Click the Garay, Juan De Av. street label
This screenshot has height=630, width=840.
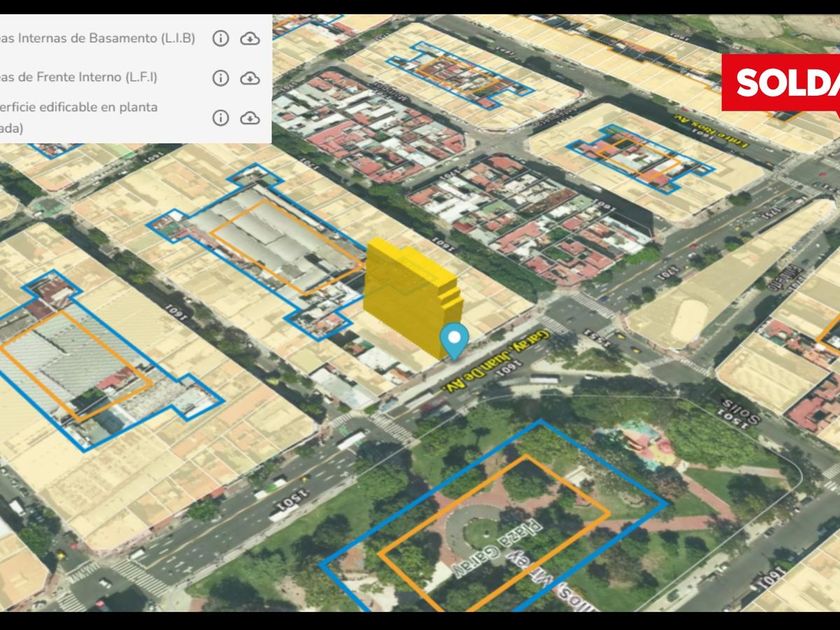click(x=496, y=361)
